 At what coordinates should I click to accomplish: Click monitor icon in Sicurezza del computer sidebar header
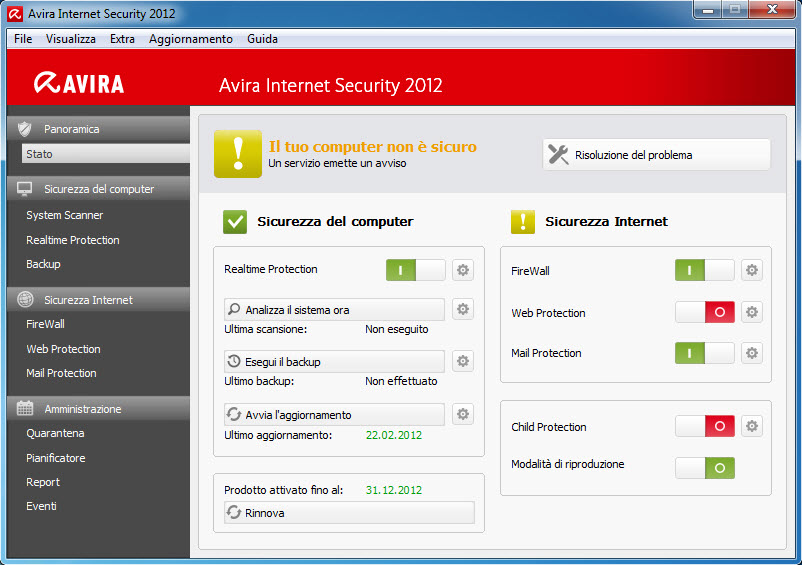pyautogui.click(x=25, y=189)
